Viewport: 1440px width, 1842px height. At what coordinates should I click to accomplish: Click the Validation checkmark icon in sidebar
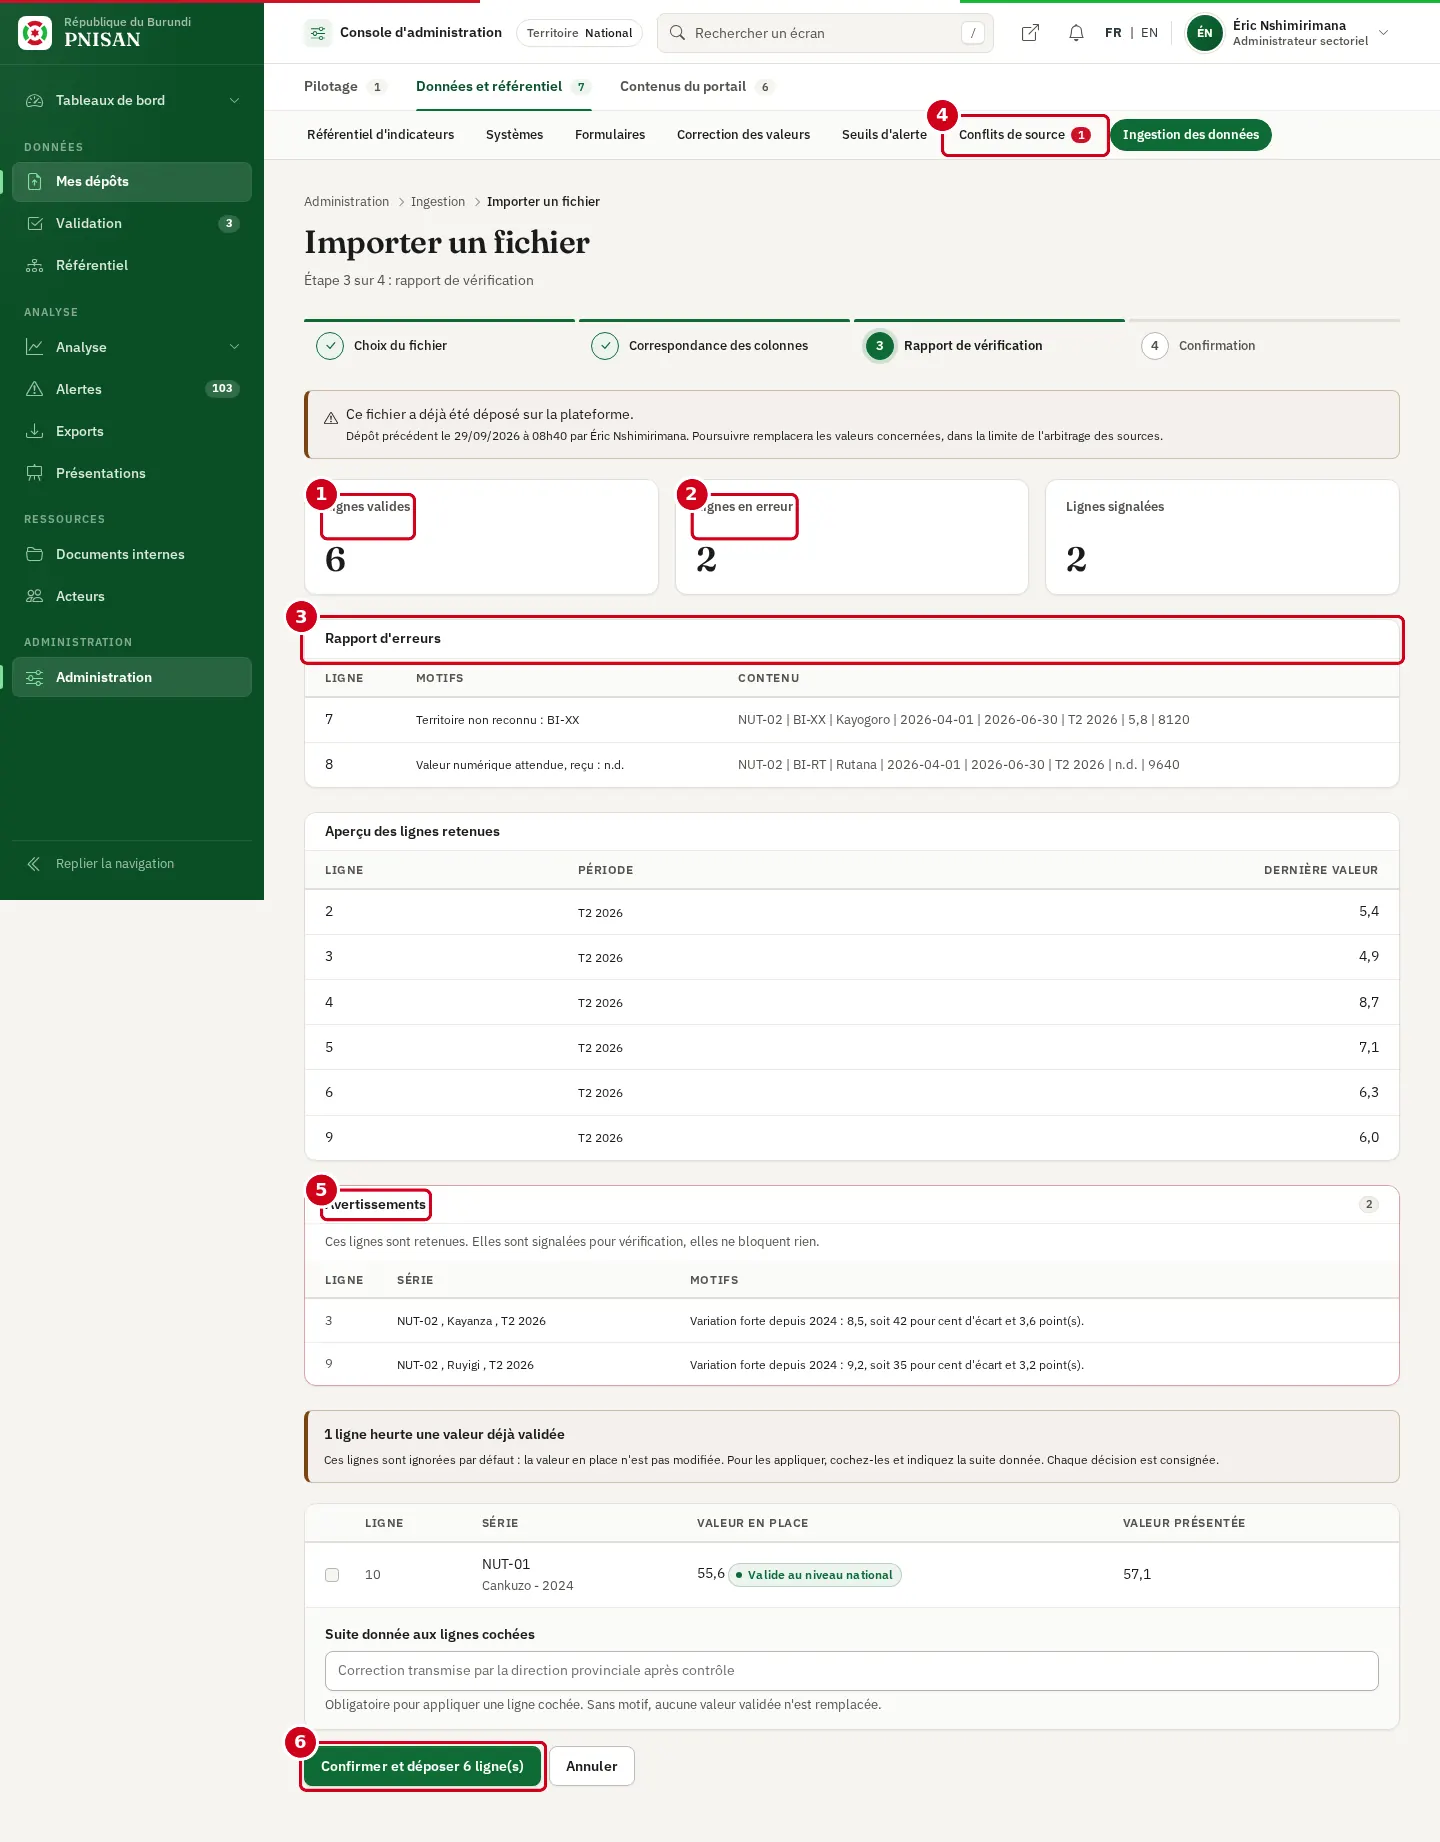pos(35,224)
